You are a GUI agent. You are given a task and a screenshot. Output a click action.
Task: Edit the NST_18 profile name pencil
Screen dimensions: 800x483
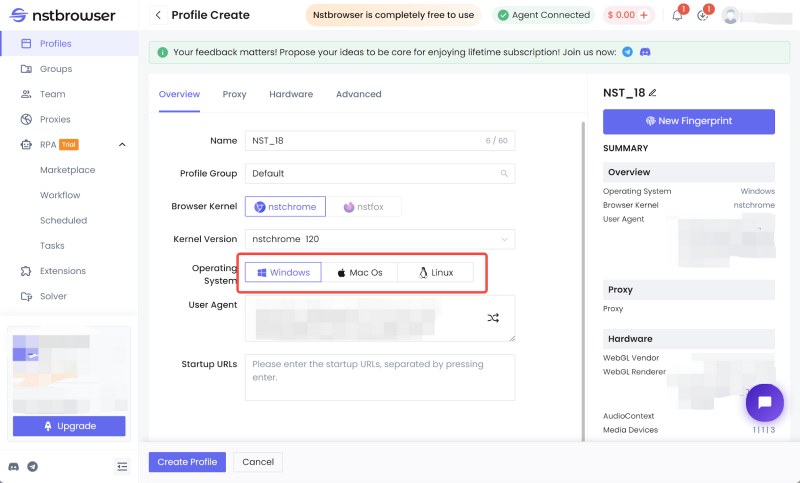[x=653, y=93]
